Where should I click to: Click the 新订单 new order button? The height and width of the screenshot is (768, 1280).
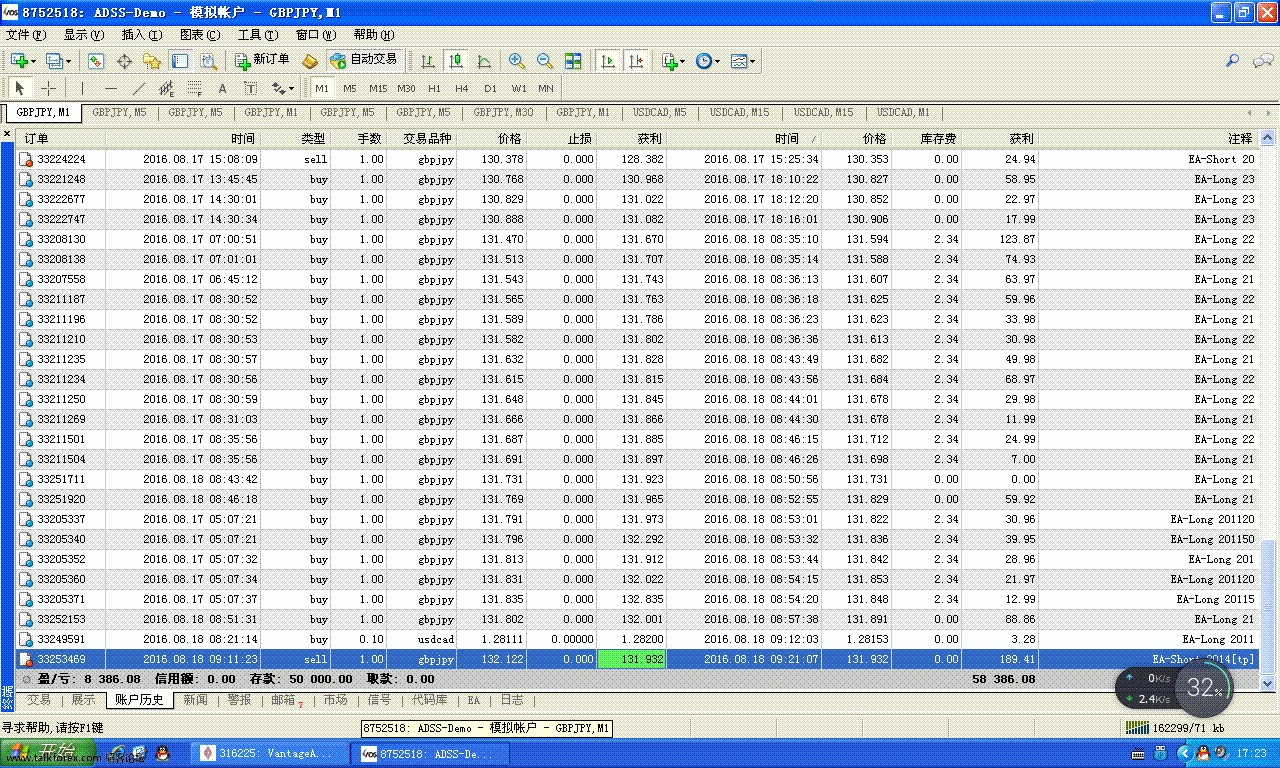click(x=264, y=61)
